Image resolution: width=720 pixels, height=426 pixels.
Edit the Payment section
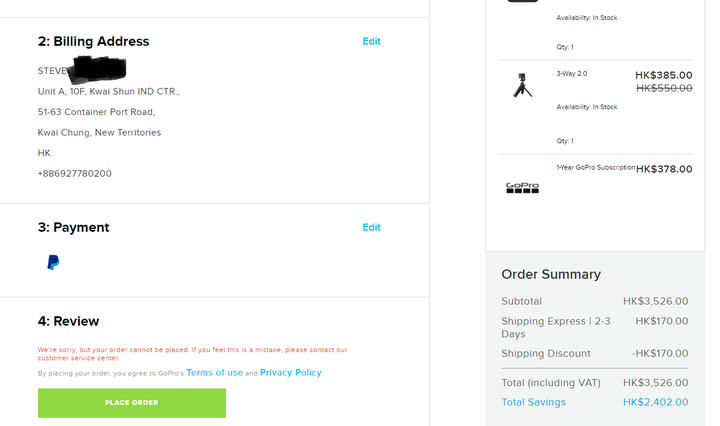tap(371, 227)
